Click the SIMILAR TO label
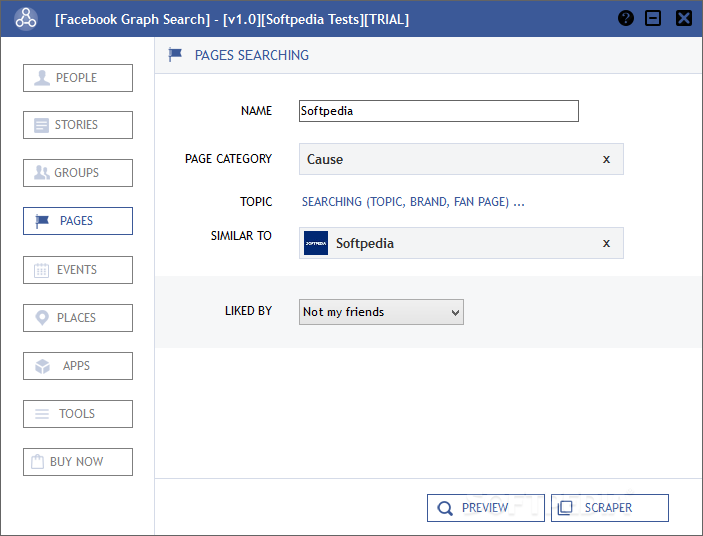703x536 pixels. click(241, 236)
